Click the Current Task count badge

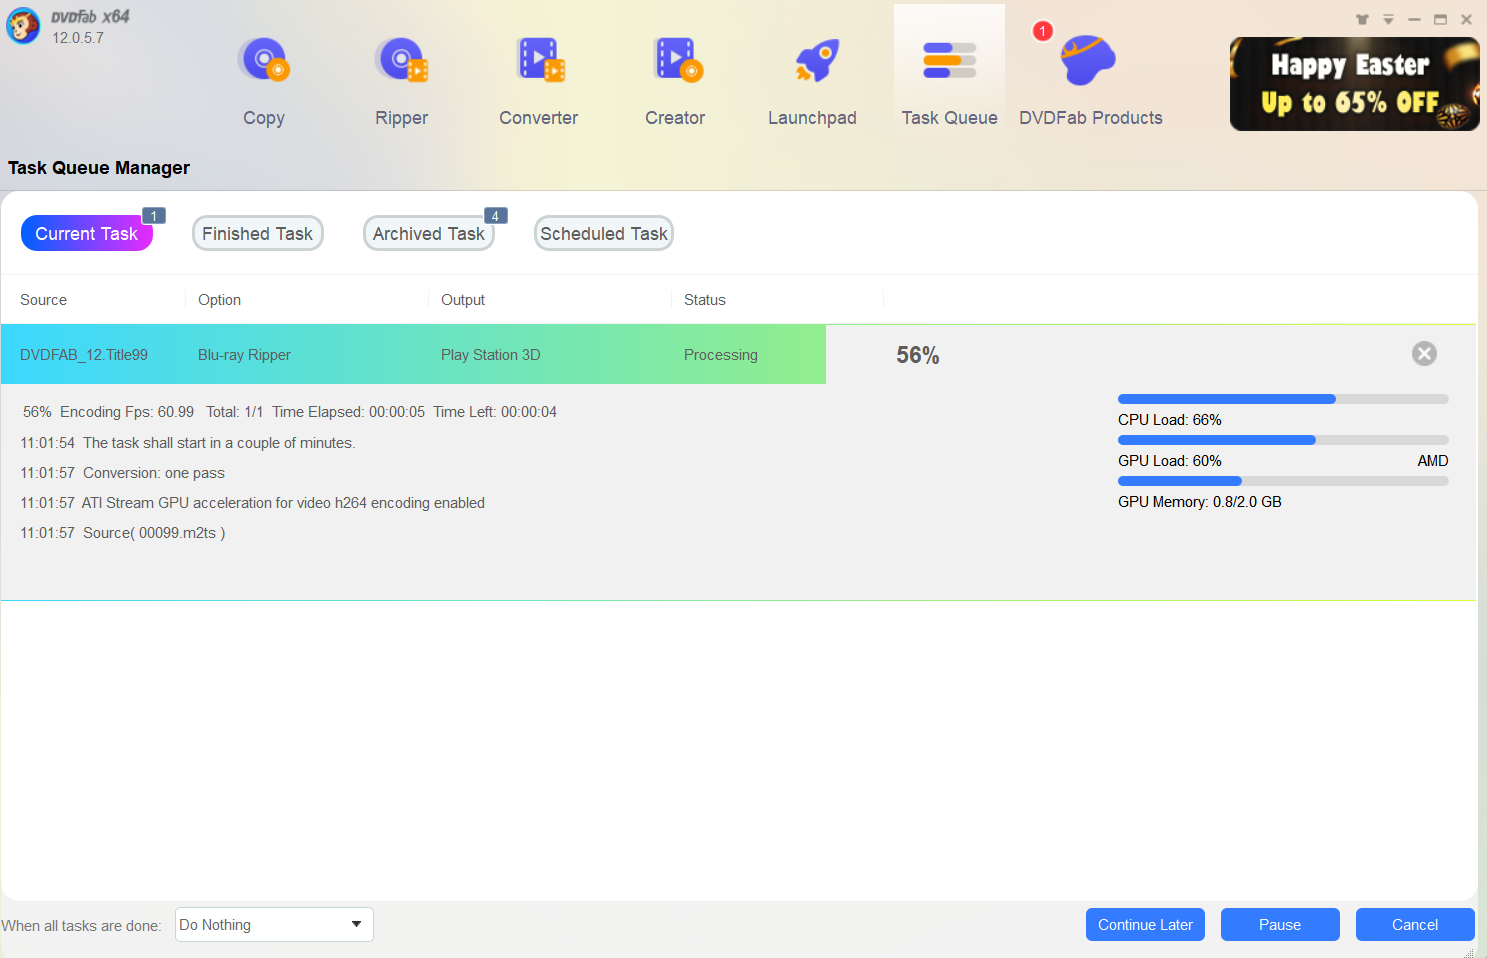coord(154,215)
